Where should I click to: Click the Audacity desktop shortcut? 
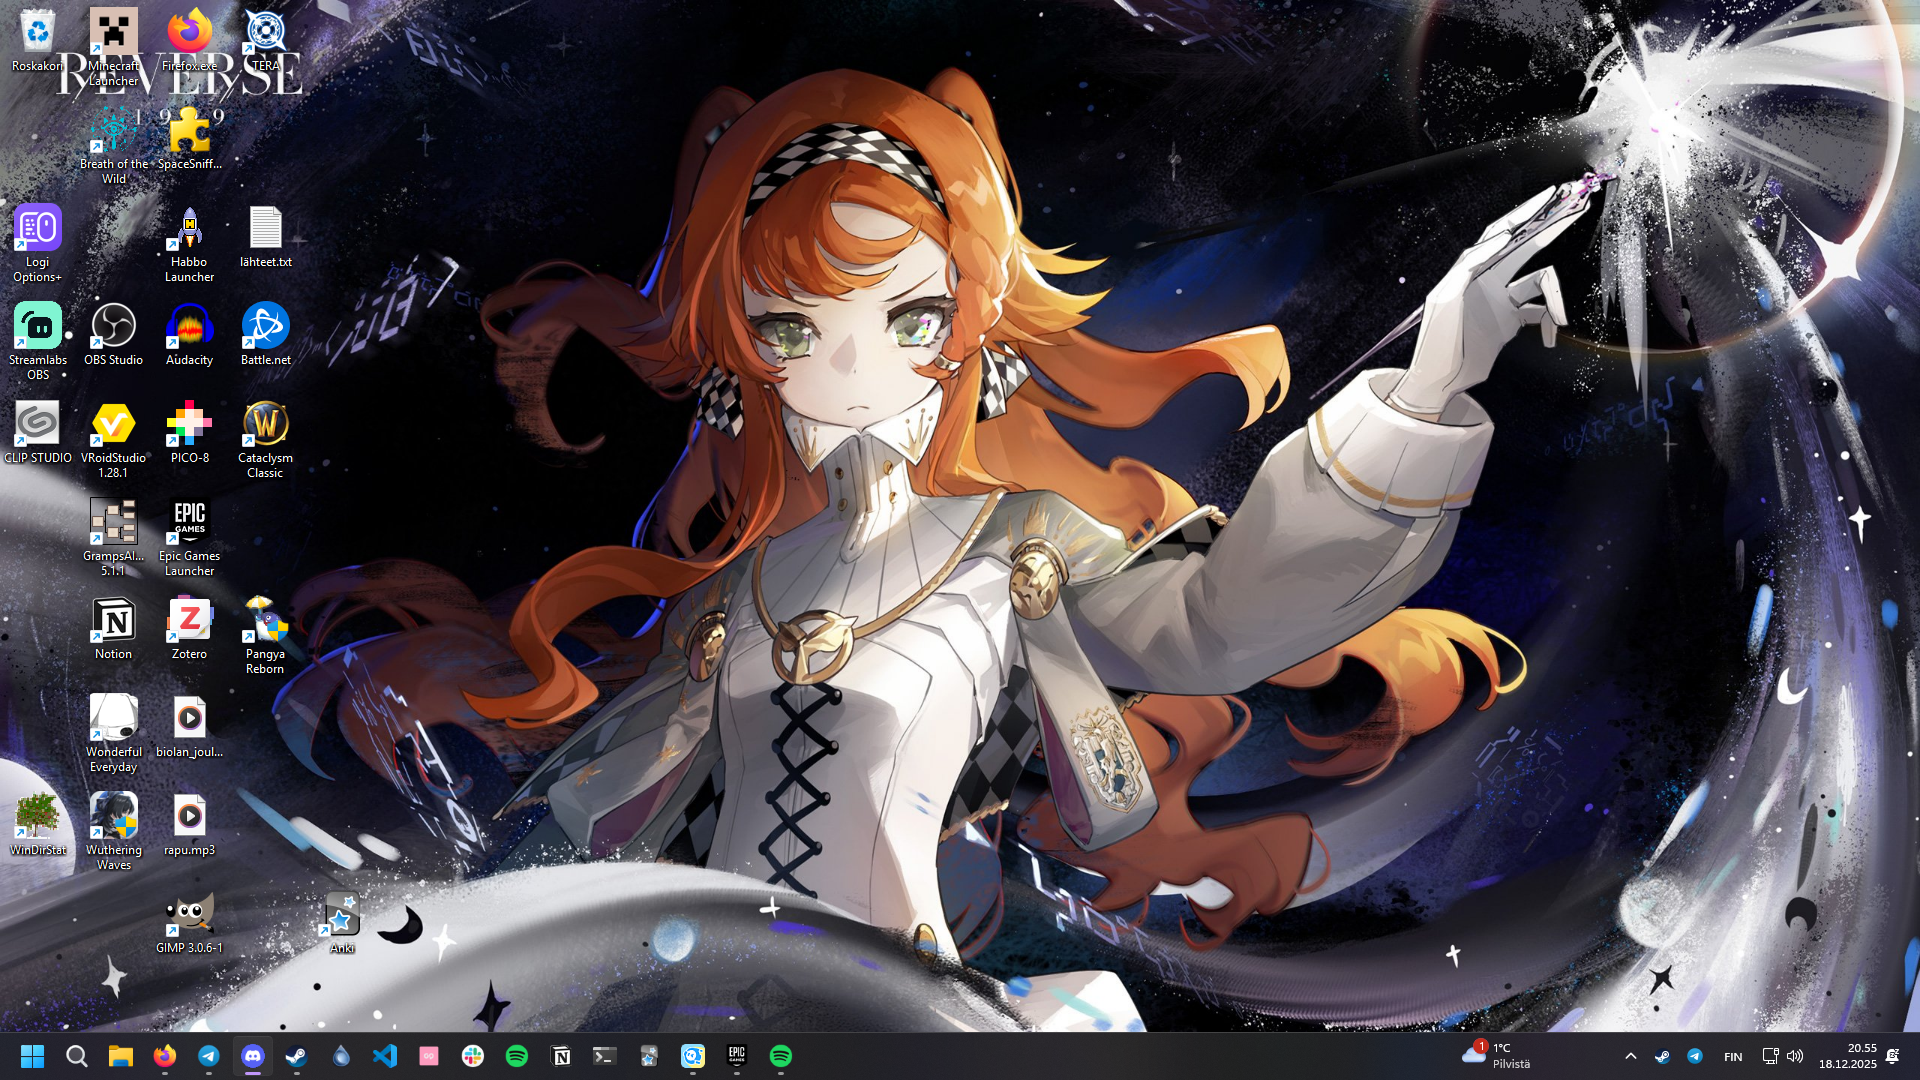pyautogui.click(x=189, y=334)
